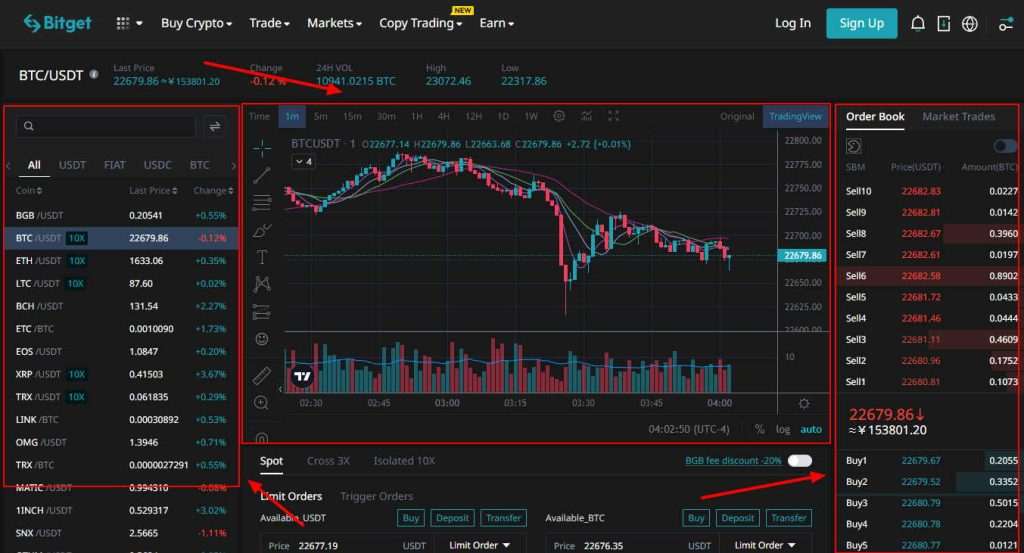Click the coin search input field
This screenshot has width=1024, height=553.
pyautogui.click(x=106, y=127)
